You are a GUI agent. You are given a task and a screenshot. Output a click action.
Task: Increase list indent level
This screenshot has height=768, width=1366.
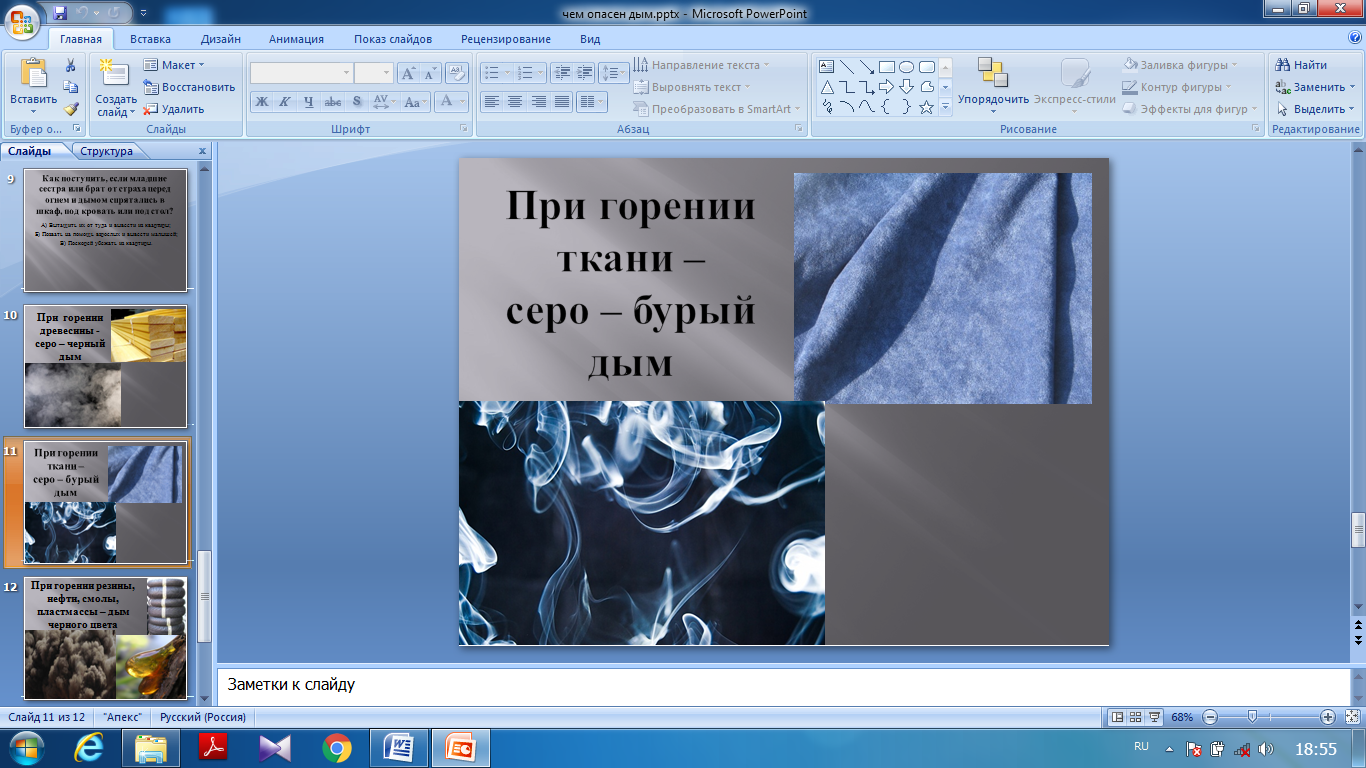point(585,73)
